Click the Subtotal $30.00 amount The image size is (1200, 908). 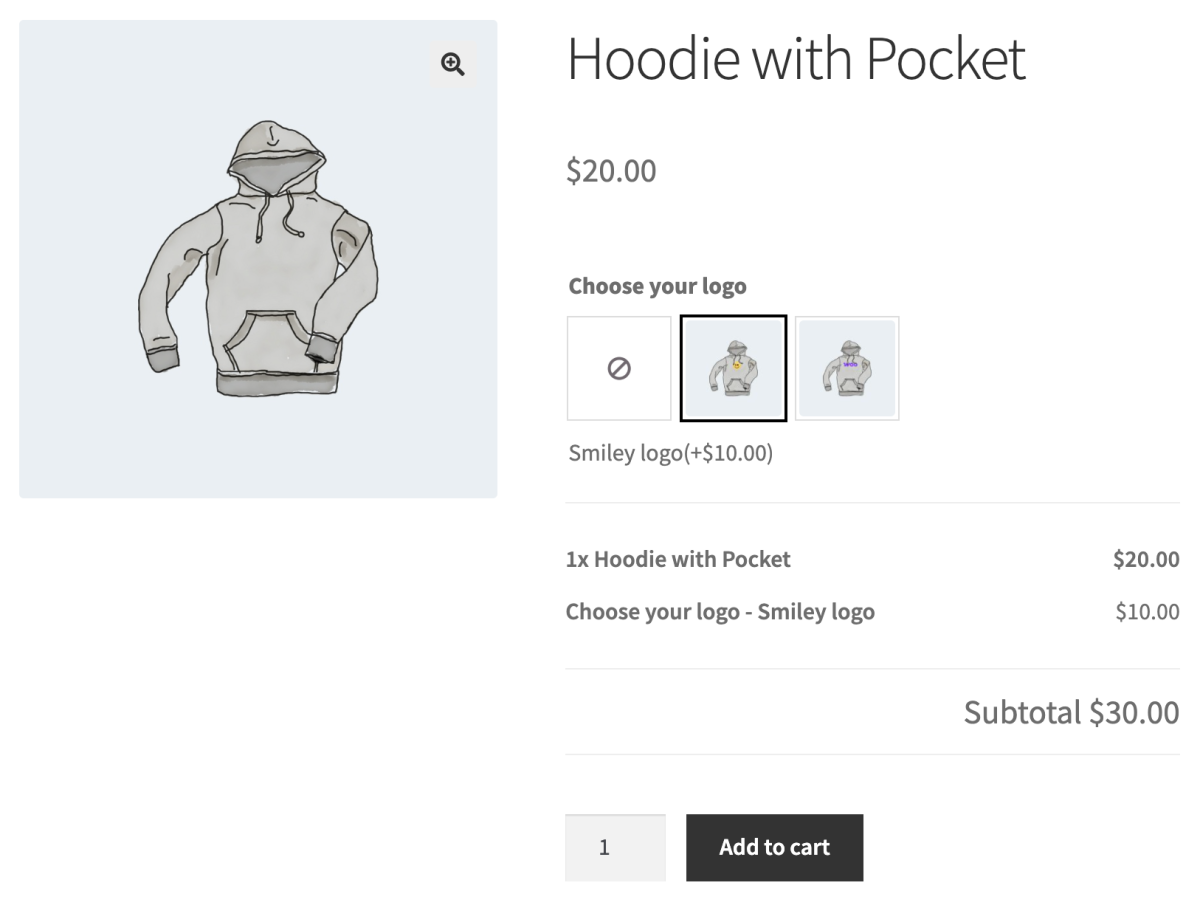pos(1070,712)
